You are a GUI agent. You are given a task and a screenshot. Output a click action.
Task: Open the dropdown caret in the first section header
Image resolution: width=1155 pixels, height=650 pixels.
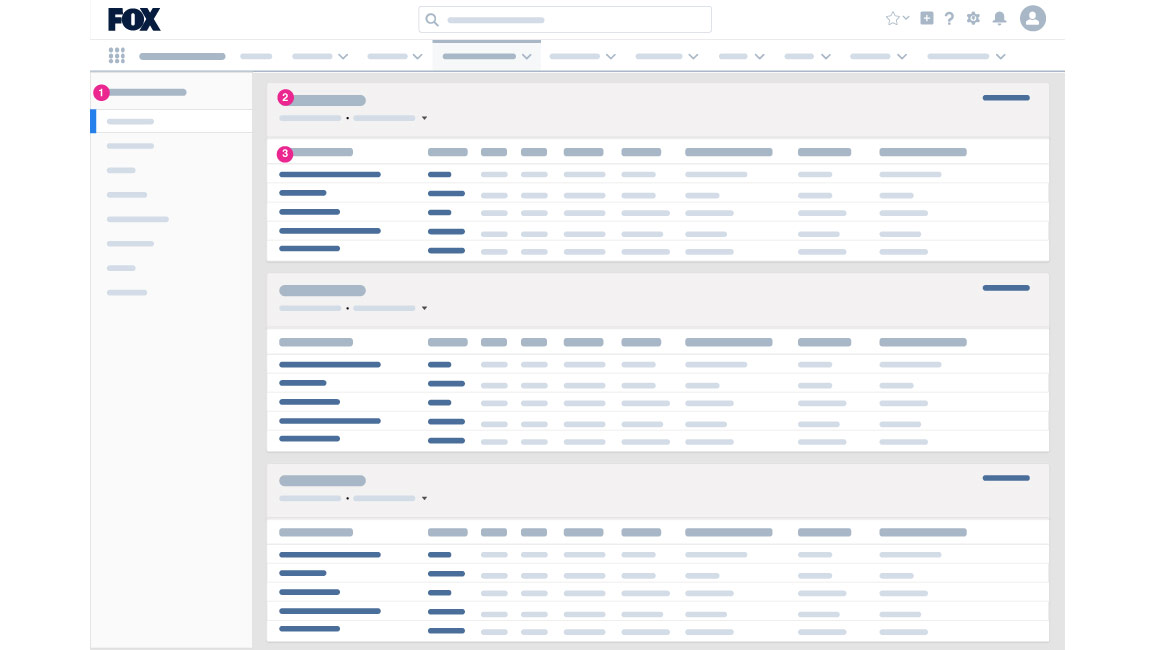[x=424, y=118]
